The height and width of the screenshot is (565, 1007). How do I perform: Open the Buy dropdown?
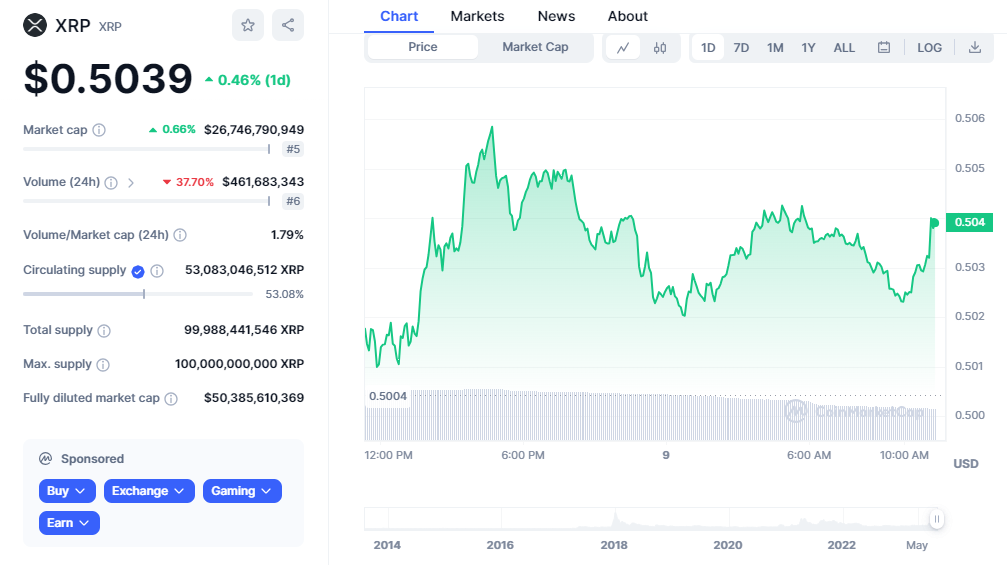(67, 491)
